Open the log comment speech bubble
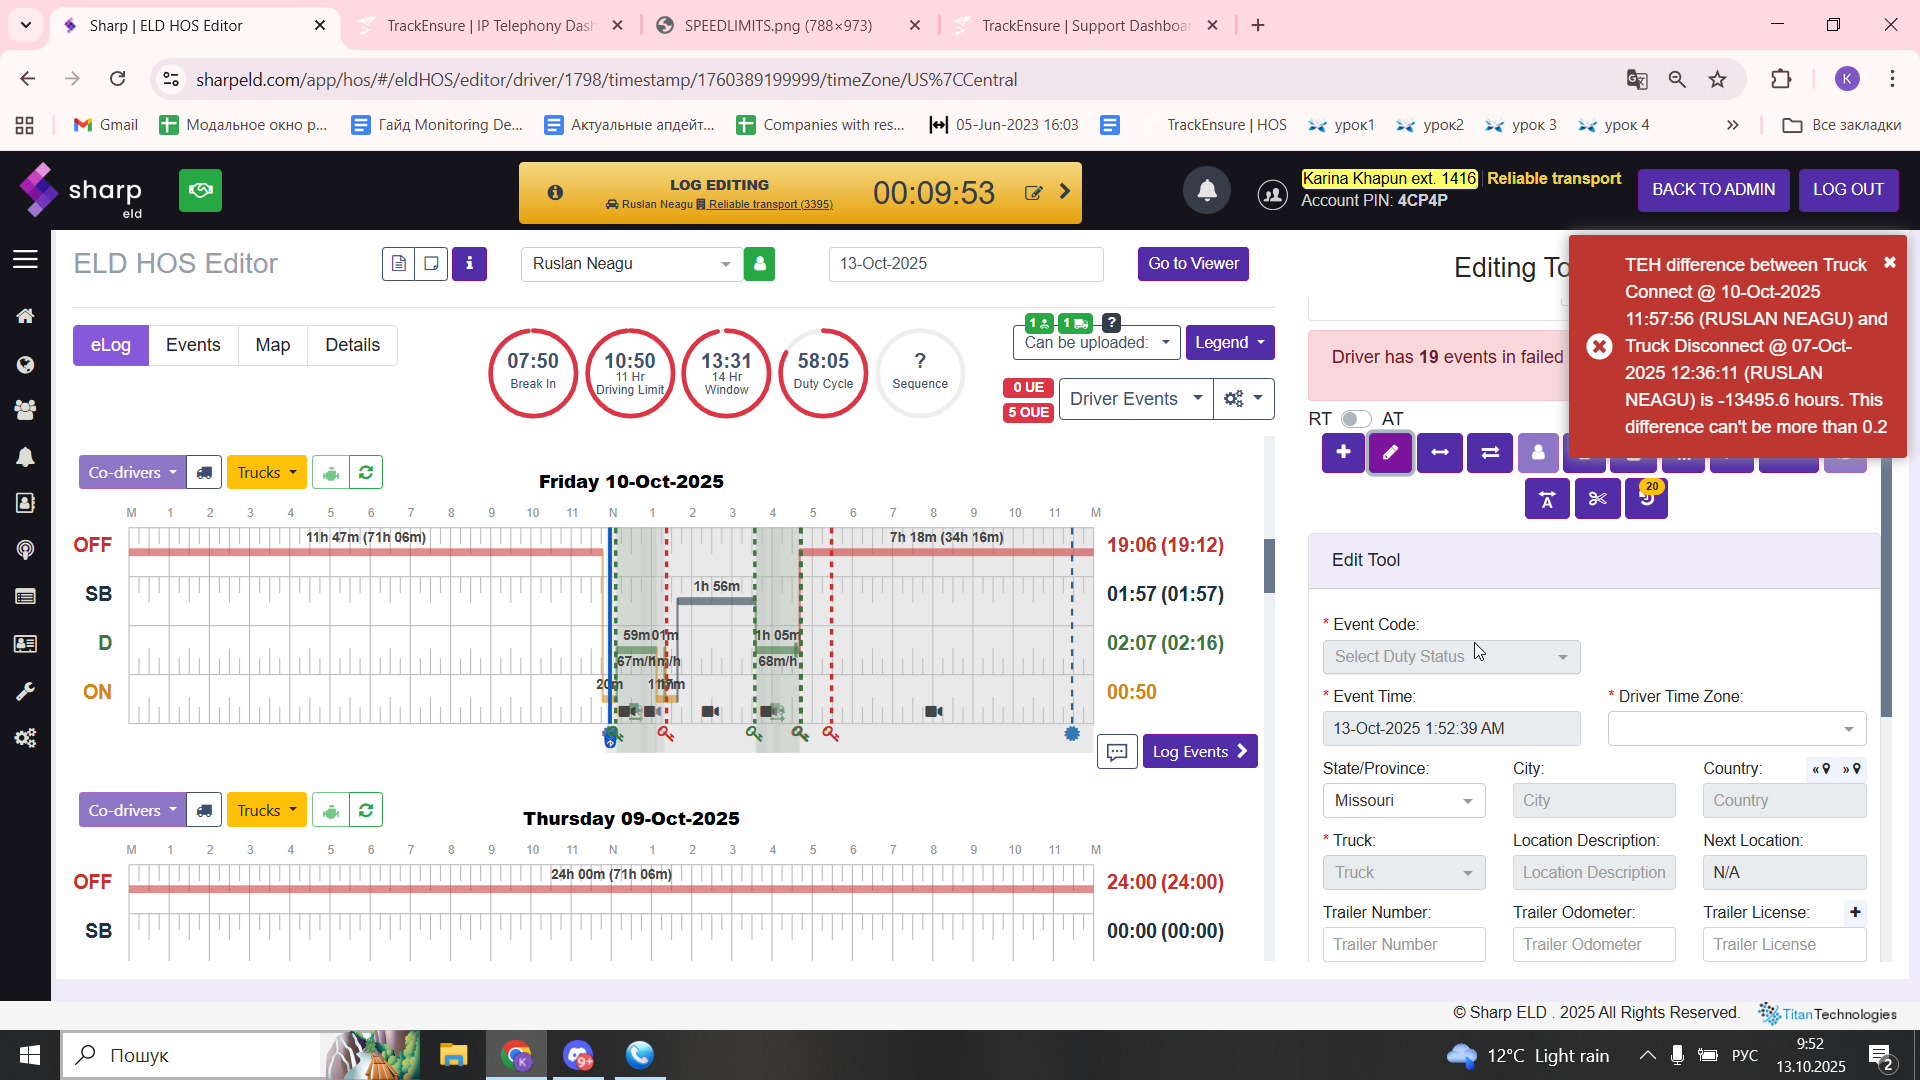The height and width of the screenshot is (1080, 1920). click(x=1117, y=752)
